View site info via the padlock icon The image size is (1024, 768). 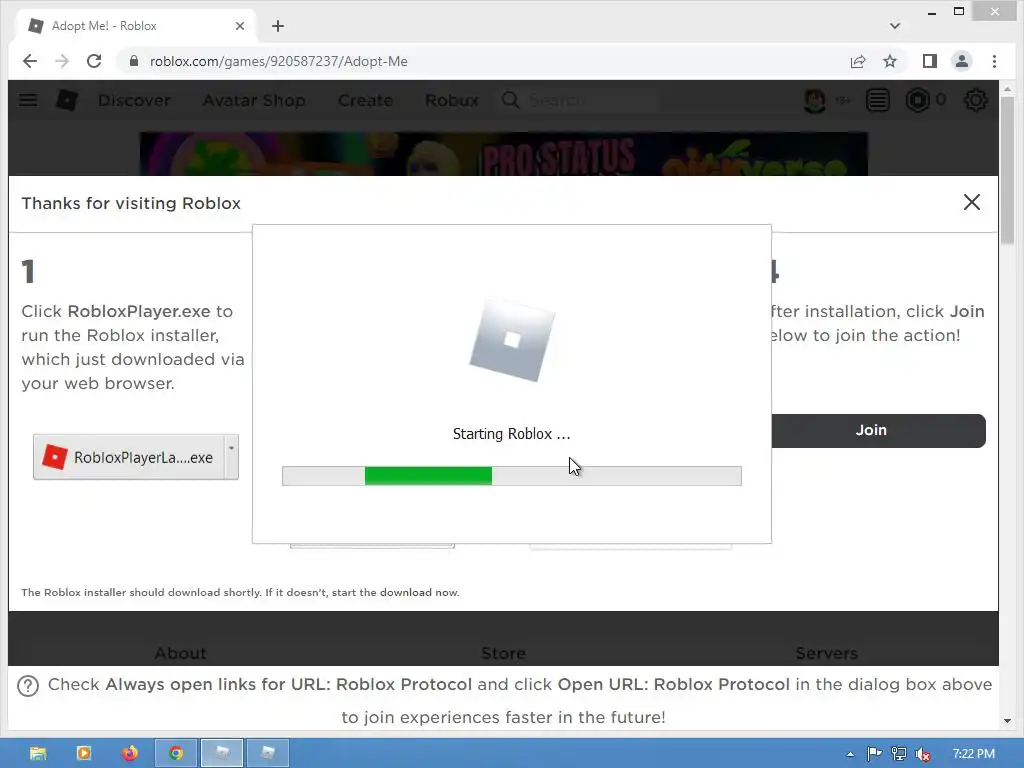134,61
